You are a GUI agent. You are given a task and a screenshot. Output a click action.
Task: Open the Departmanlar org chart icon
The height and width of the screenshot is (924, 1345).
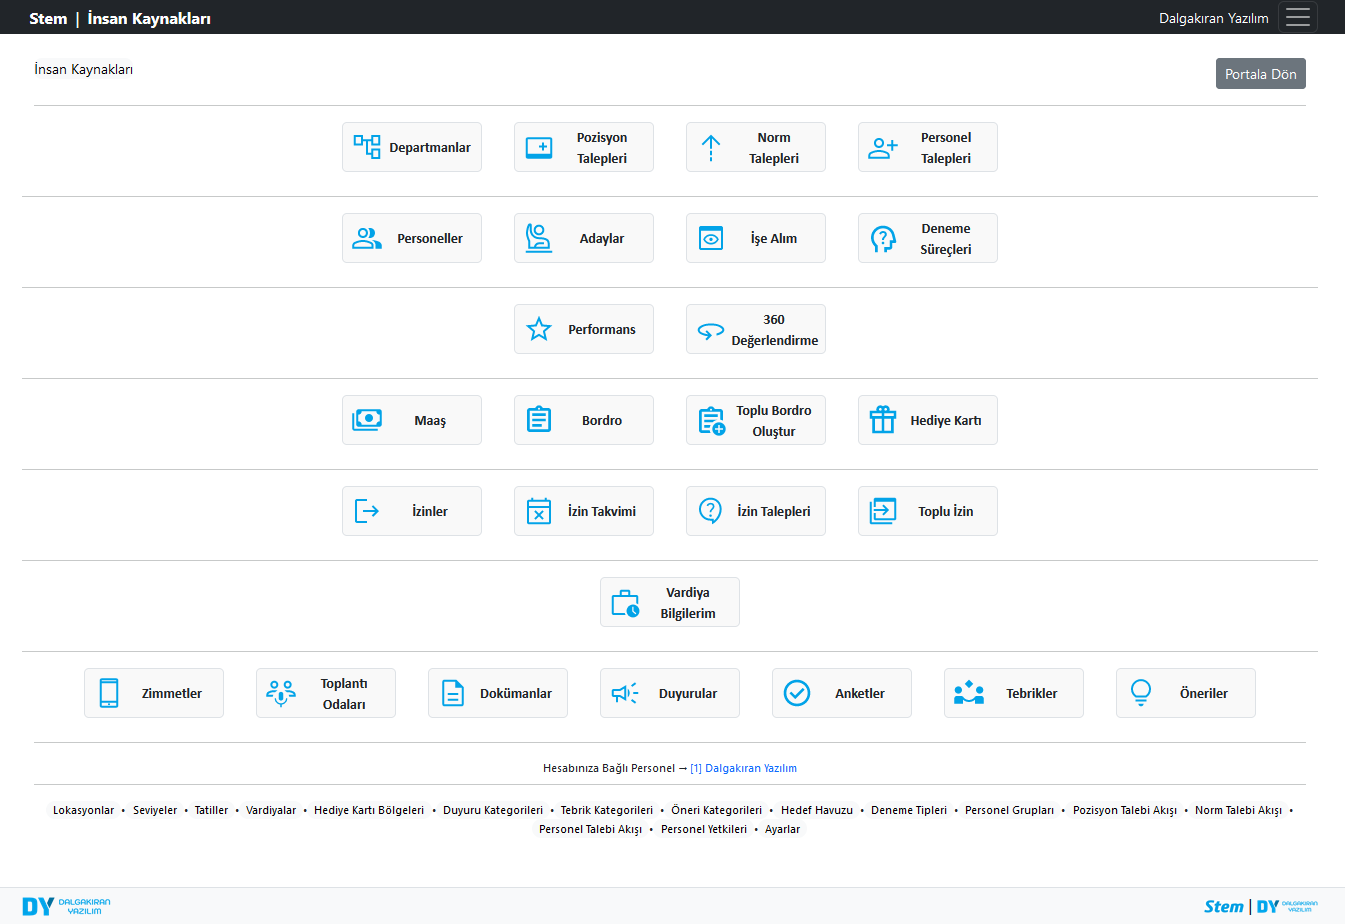point(367,147)
